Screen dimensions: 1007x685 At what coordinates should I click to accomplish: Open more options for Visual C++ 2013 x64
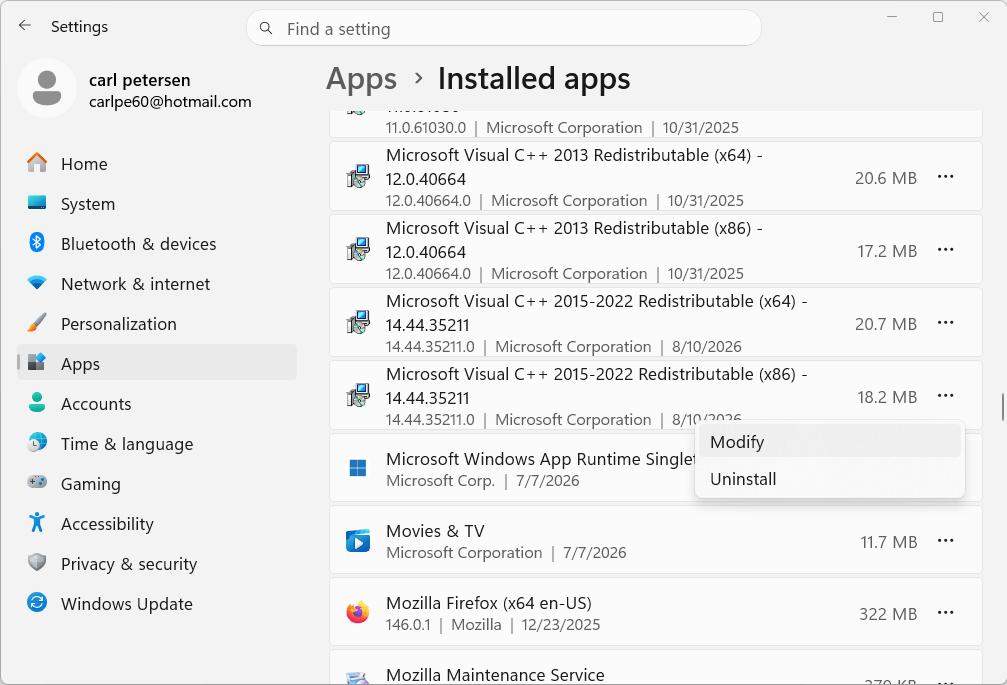[945, 177]
